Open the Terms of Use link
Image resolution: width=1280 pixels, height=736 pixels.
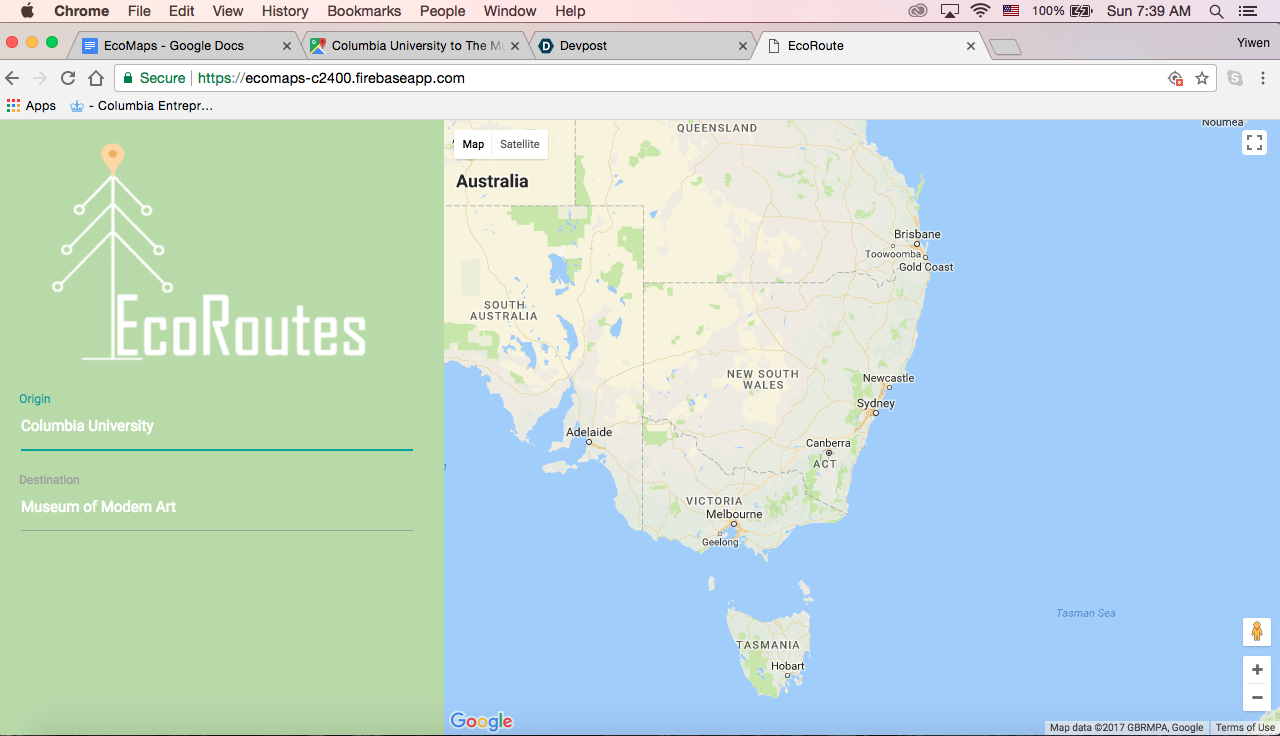point(1245,728)
